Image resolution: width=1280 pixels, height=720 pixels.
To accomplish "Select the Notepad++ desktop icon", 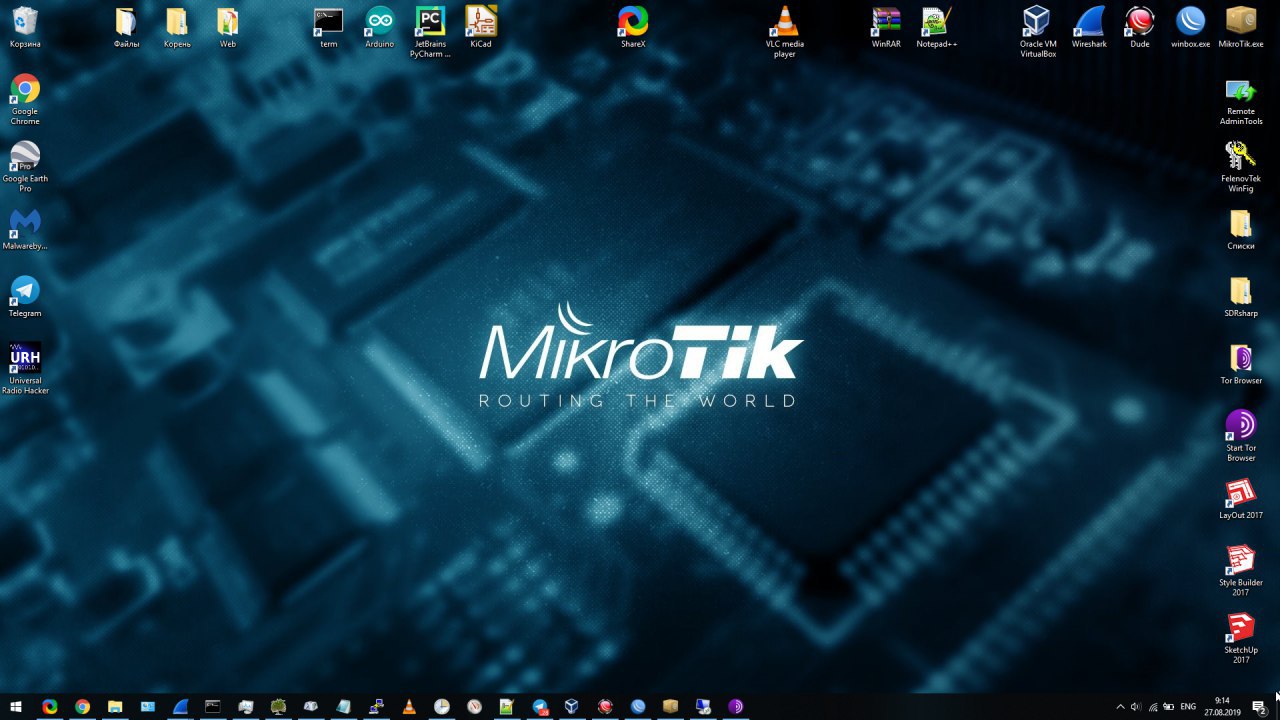I will click(x=937, y=27).
